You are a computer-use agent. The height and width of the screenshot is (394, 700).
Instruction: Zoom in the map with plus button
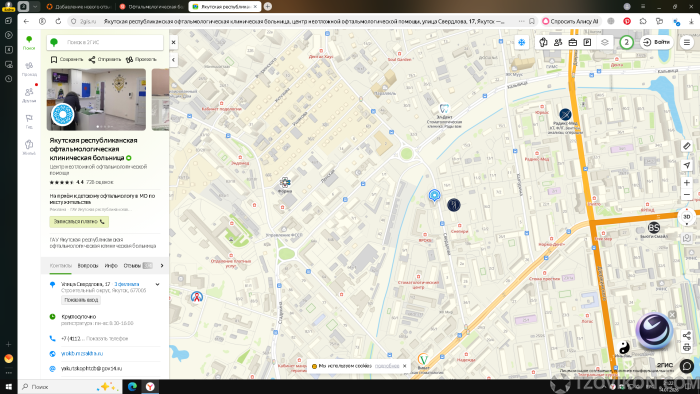point(687,182)
